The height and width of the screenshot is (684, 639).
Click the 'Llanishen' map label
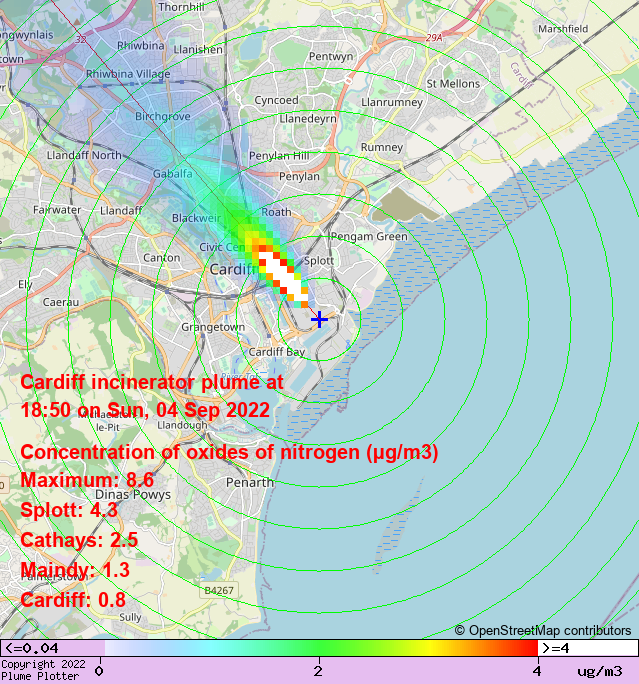[x=198, y=50]
